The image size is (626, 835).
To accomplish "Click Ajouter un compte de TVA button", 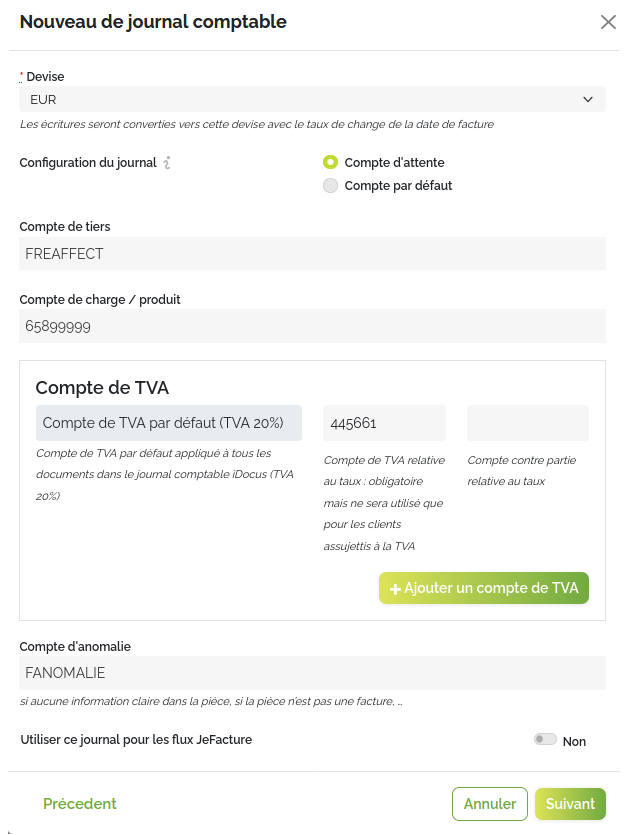I will tap(484, 588).
